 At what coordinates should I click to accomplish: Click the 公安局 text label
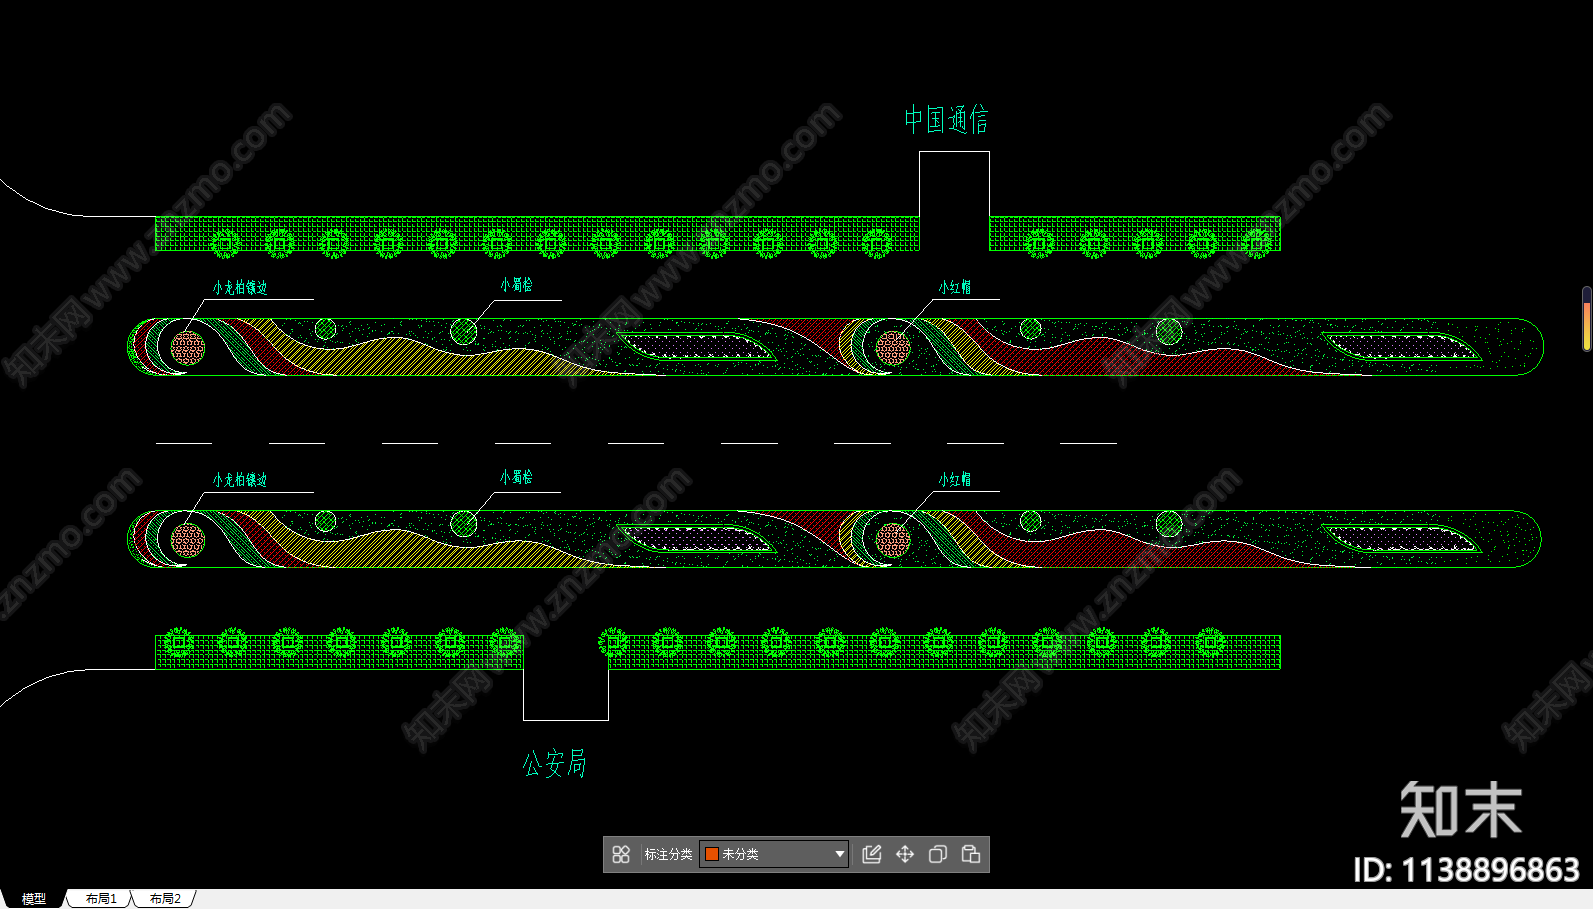click(554, 764)
